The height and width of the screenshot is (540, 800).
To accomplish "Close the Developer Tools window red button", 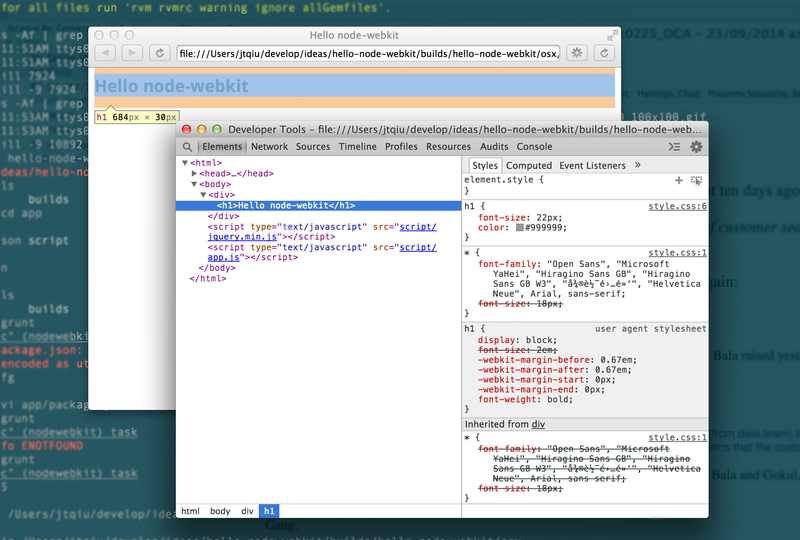I will click(x=187, y=130).
